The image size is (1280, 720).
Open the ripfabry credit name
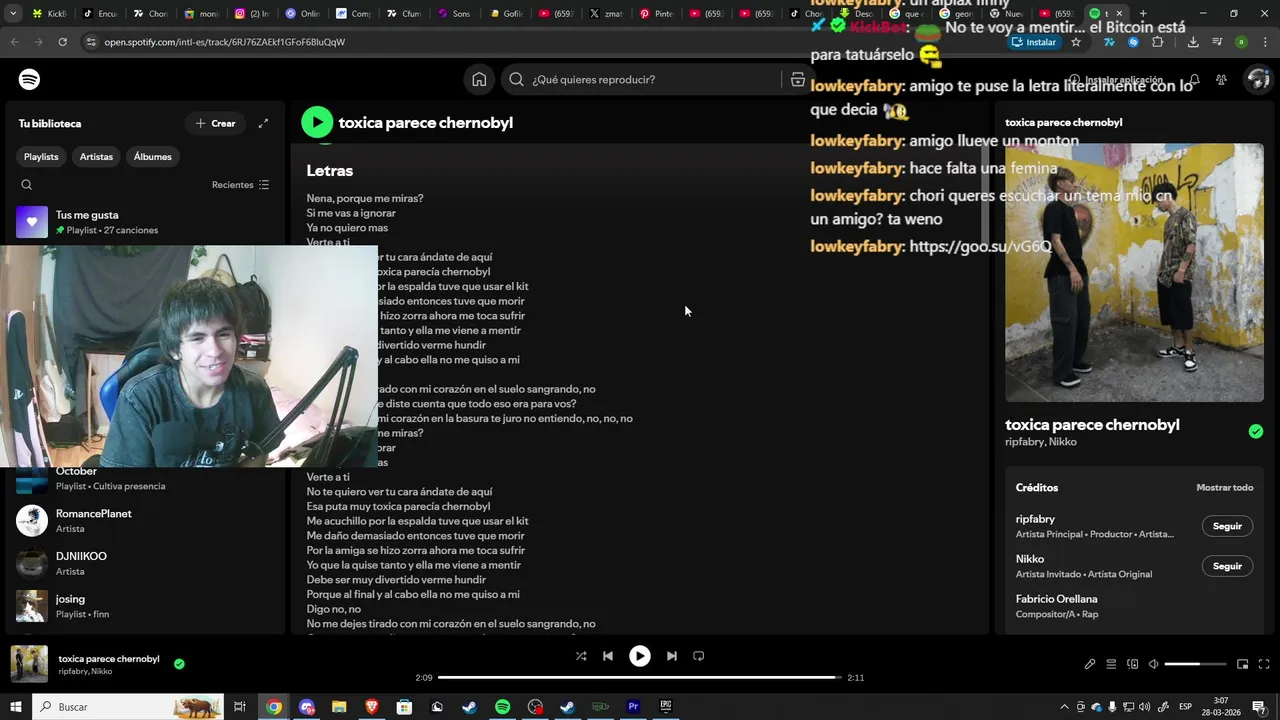1035,519
